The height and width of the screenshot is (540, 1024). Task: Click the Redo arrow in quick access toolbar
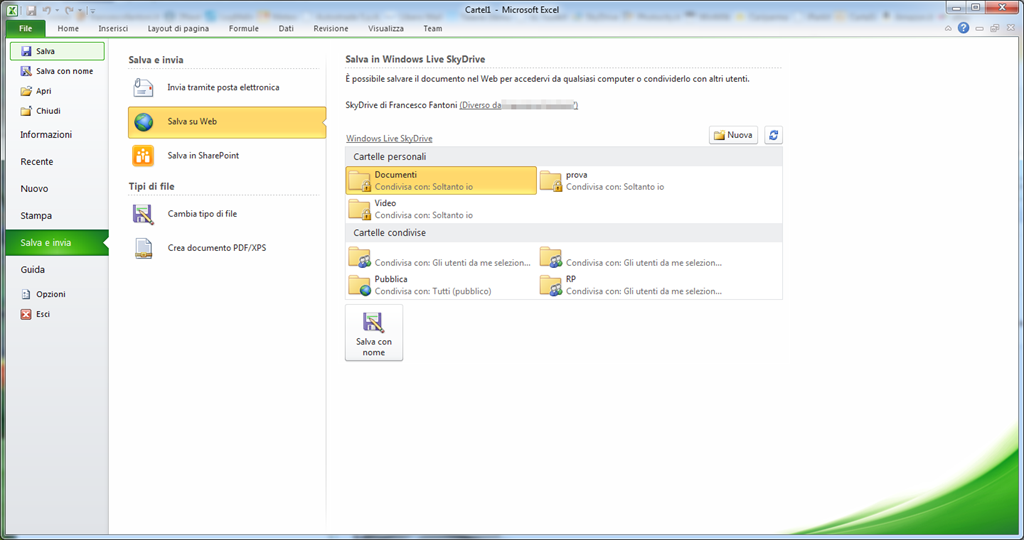[69, 10]
